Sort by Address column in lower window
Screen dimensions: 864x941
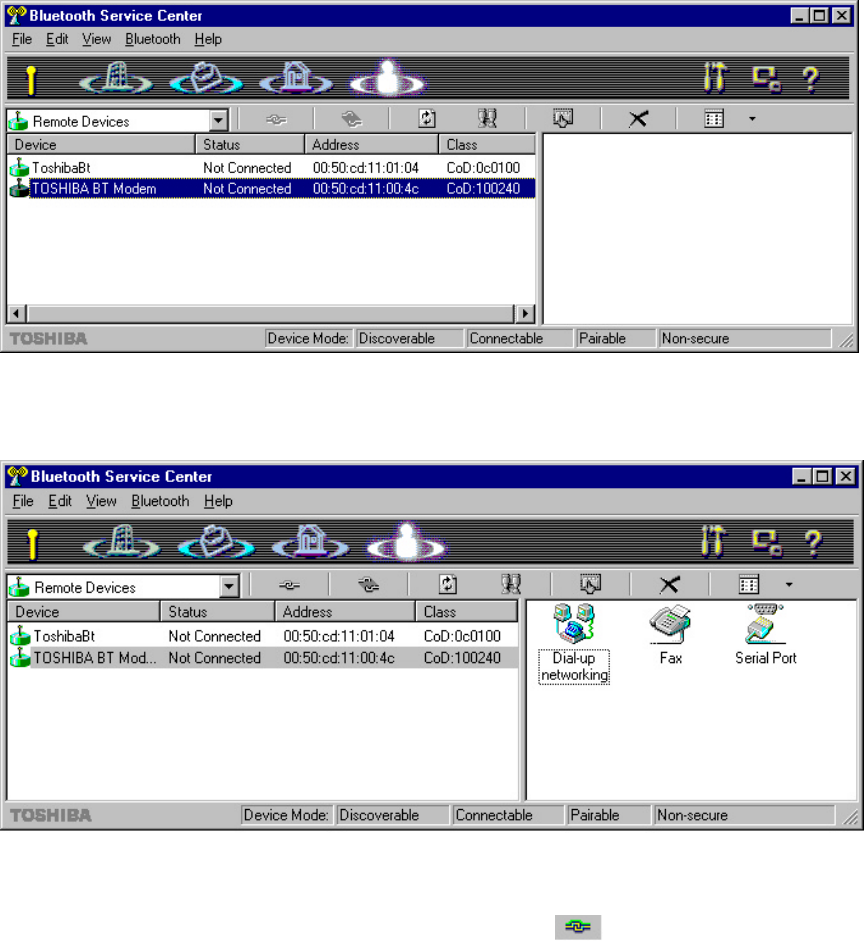[x=345, y=612]
